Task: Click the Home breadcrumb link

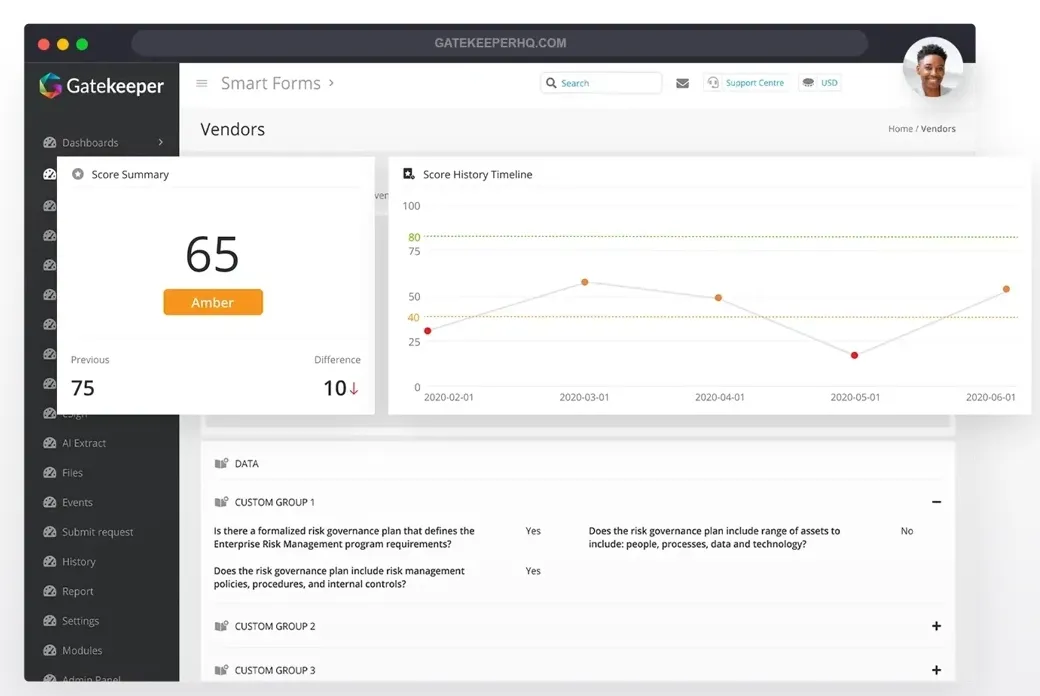Action: click(x=900, y=129)
